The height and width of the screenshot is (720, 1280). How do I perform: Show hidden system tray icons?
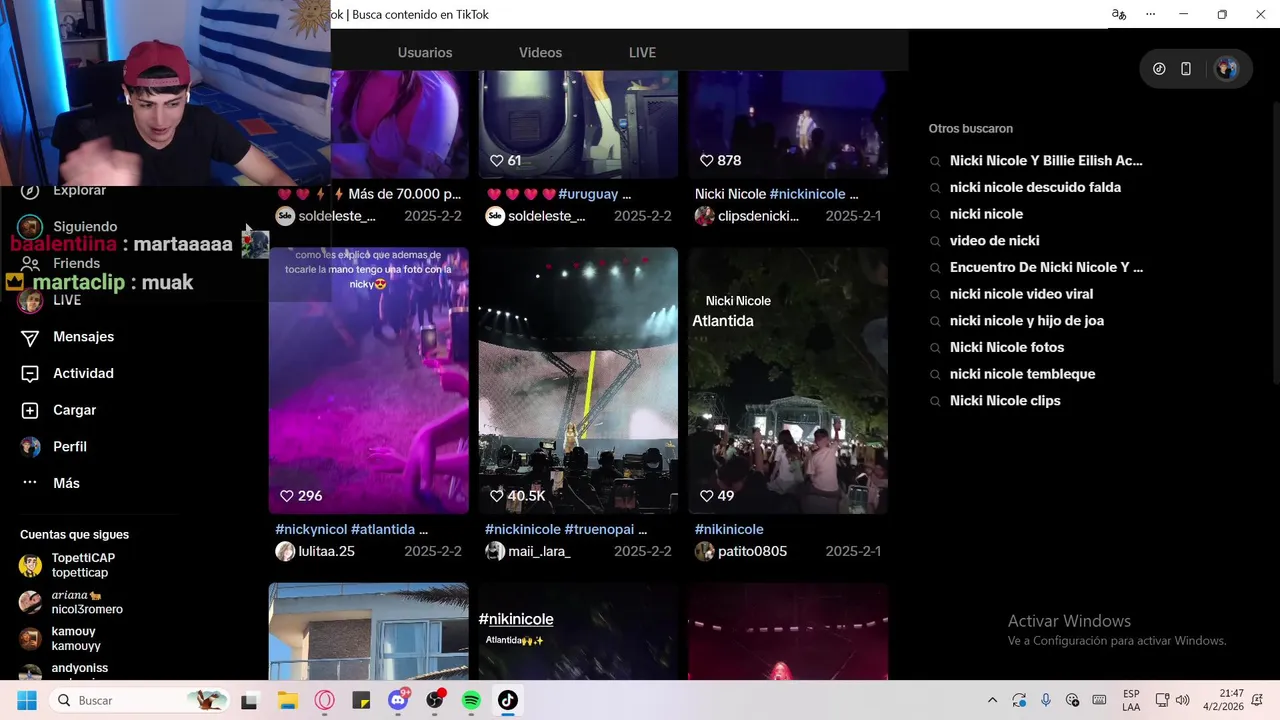coord(992,700)
